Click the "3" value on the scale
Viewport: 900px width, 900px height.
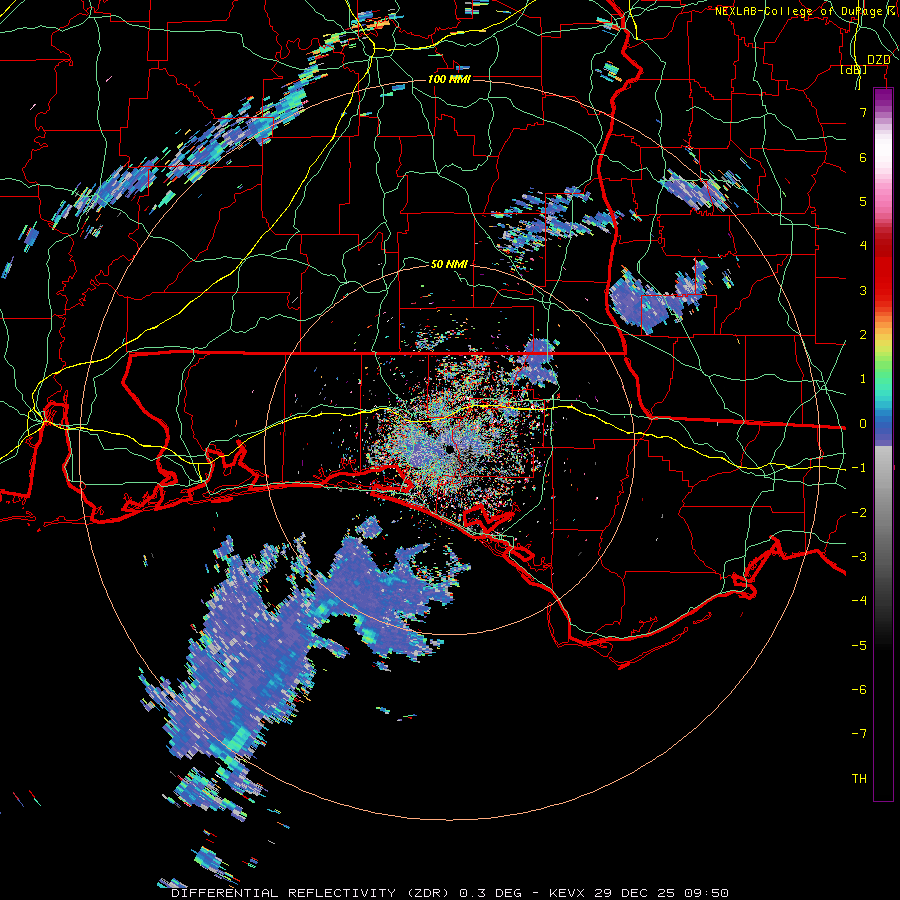(x=863, y=290)
